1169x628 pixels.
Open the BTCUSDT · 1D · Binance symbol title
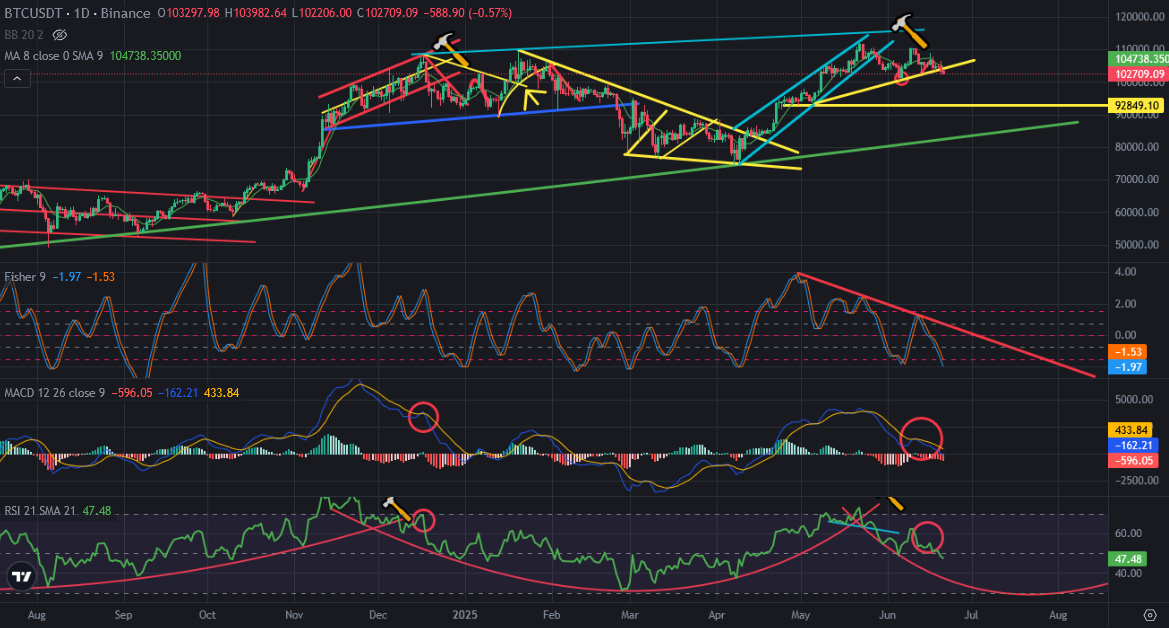(x=78, y=13)
